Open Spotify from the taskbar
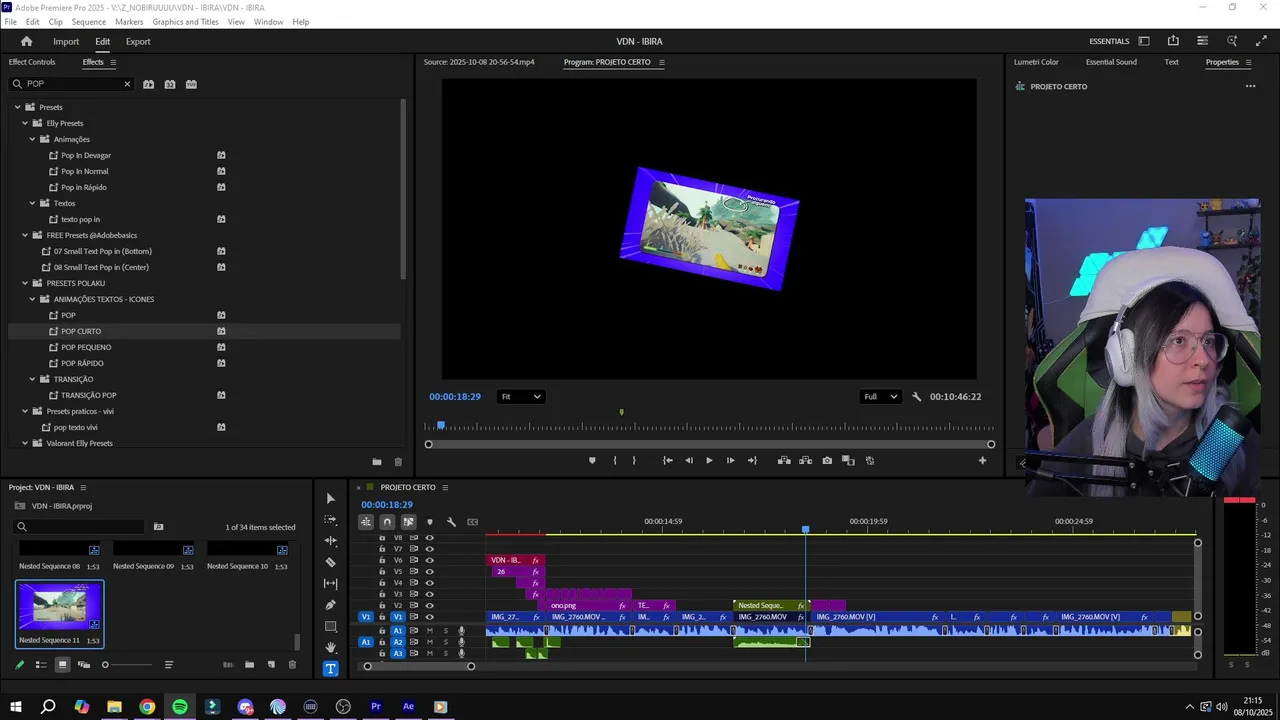Viewport: 1280px width, 720px height. coord(180,707)
